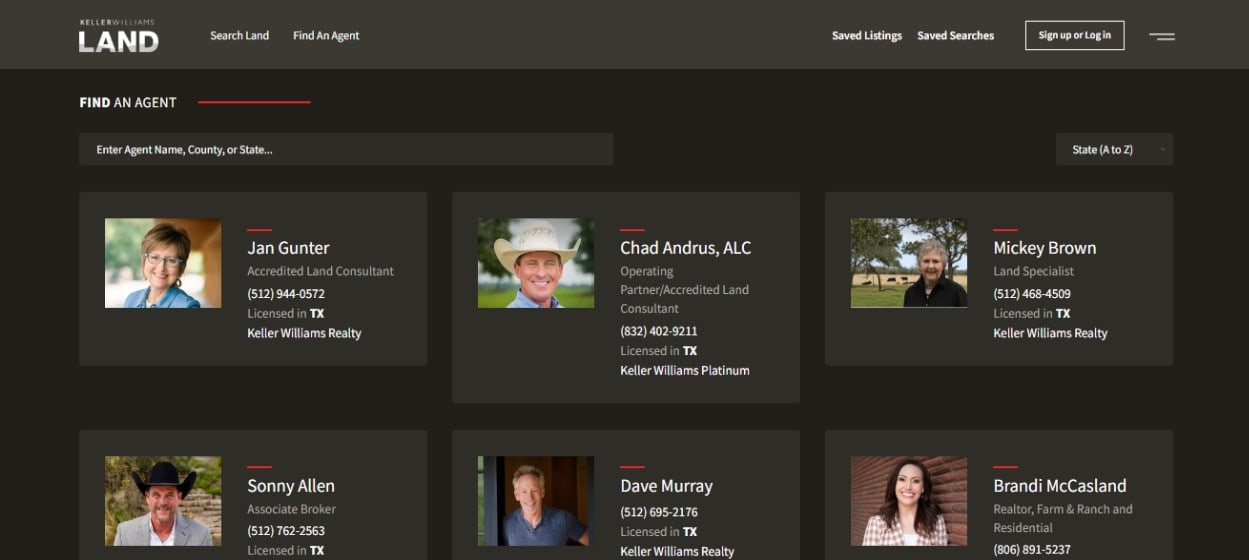This screenshot has width=1249, height=560.
Task: Open Saved Searches
Action: click(x=956, y=35)
